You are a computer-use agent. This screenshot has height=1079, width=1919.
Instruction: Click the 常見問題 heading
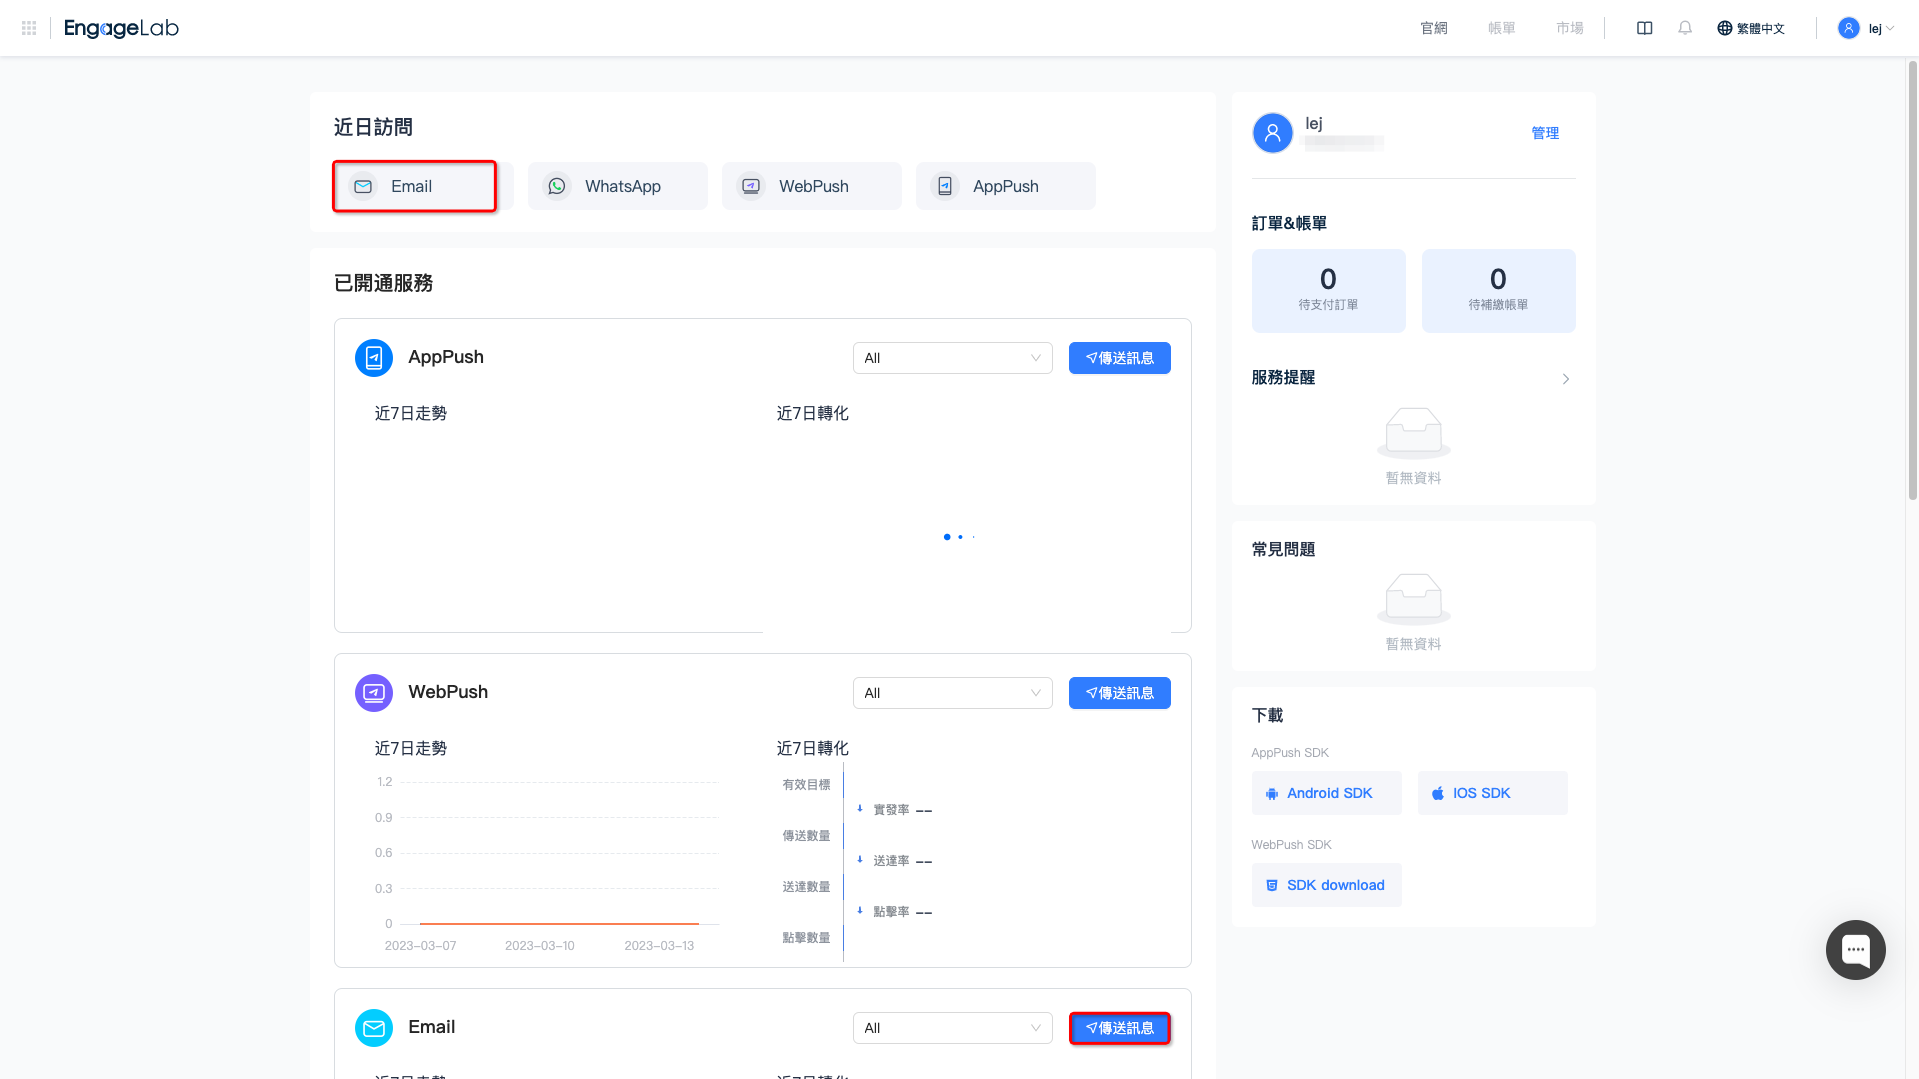pyautogui.click(x=1283, y=549)
